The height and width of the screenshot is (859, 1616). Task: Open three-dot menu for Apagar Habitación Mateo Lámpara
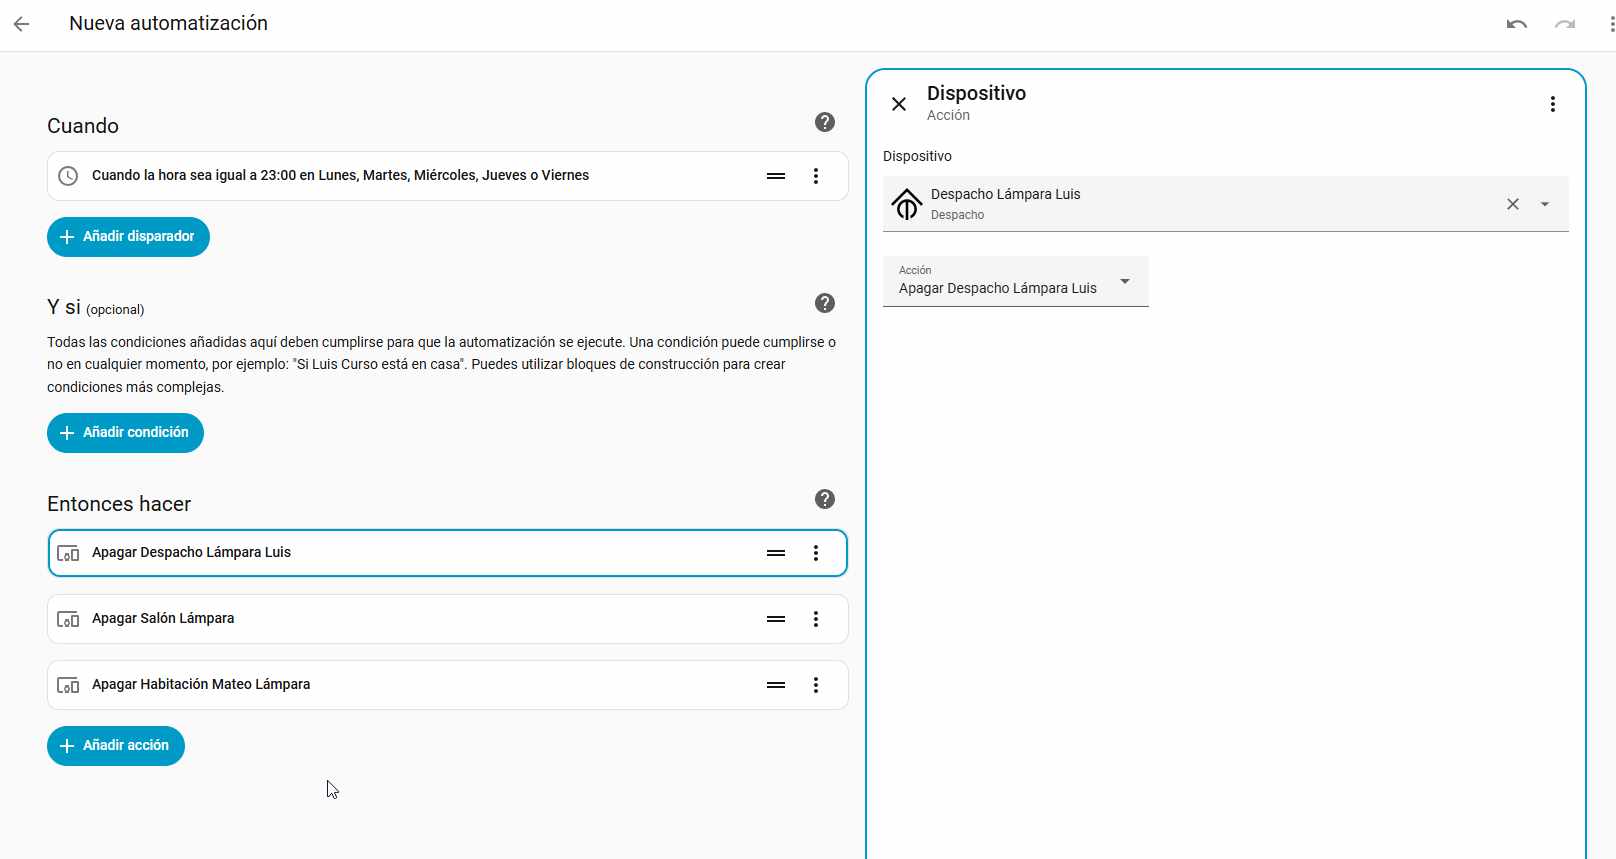tap(816, 685)
